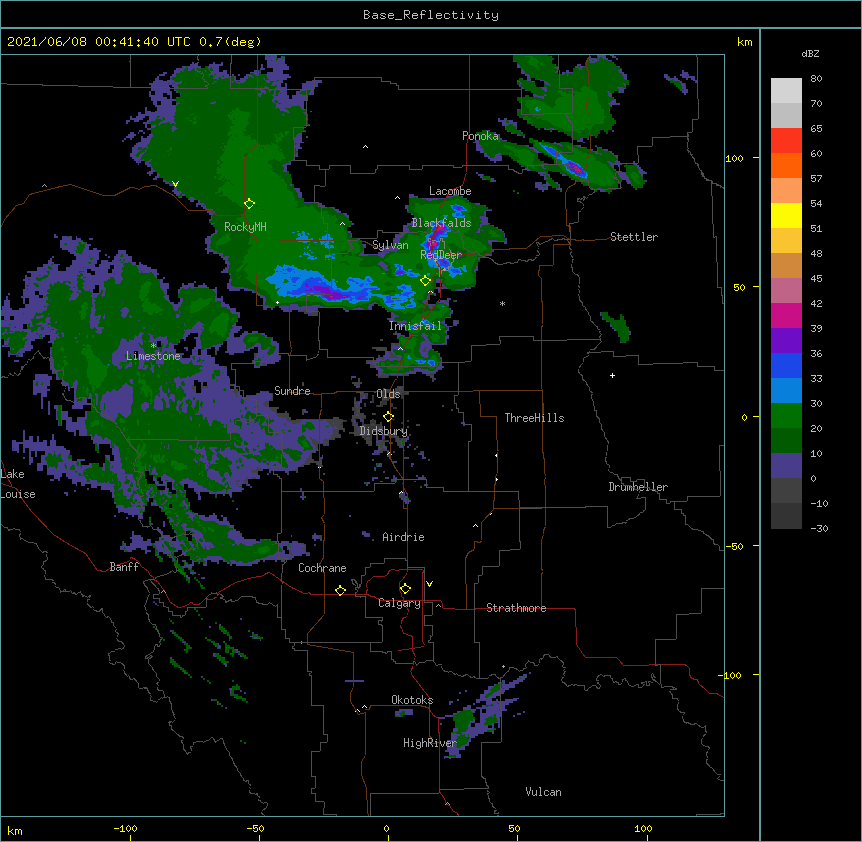The image size is (862, 842).
Task: Pick the orange 60-57 dBZ legend swatch
Action: click(x=786, y=165)
